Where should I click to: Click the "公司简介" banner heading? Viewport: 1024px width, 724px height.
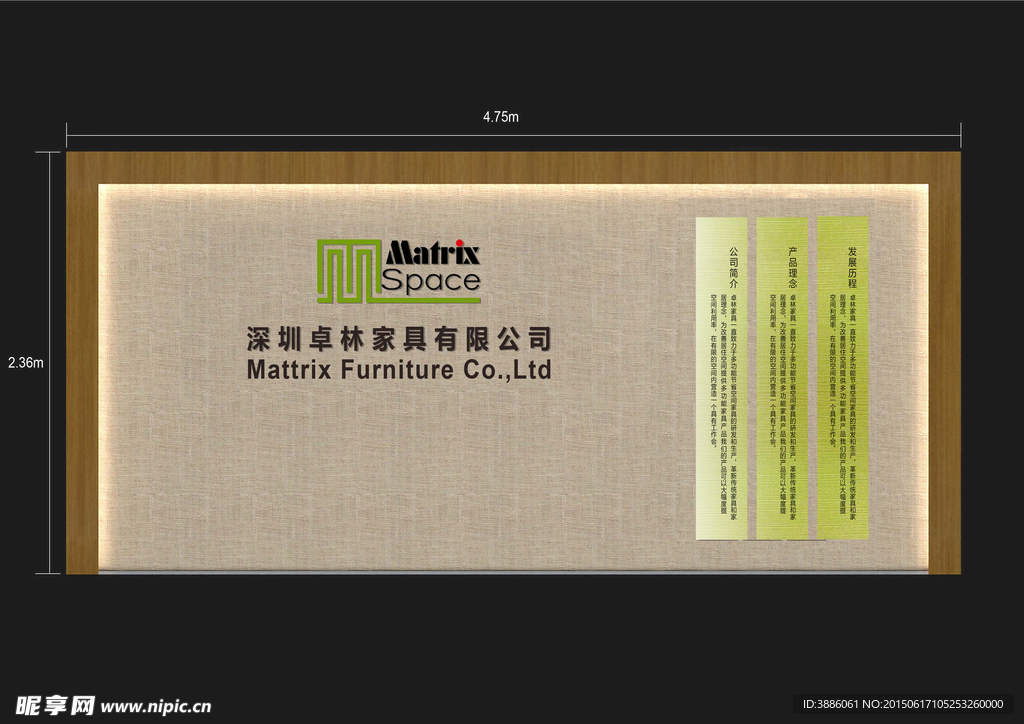coord(733,268)
